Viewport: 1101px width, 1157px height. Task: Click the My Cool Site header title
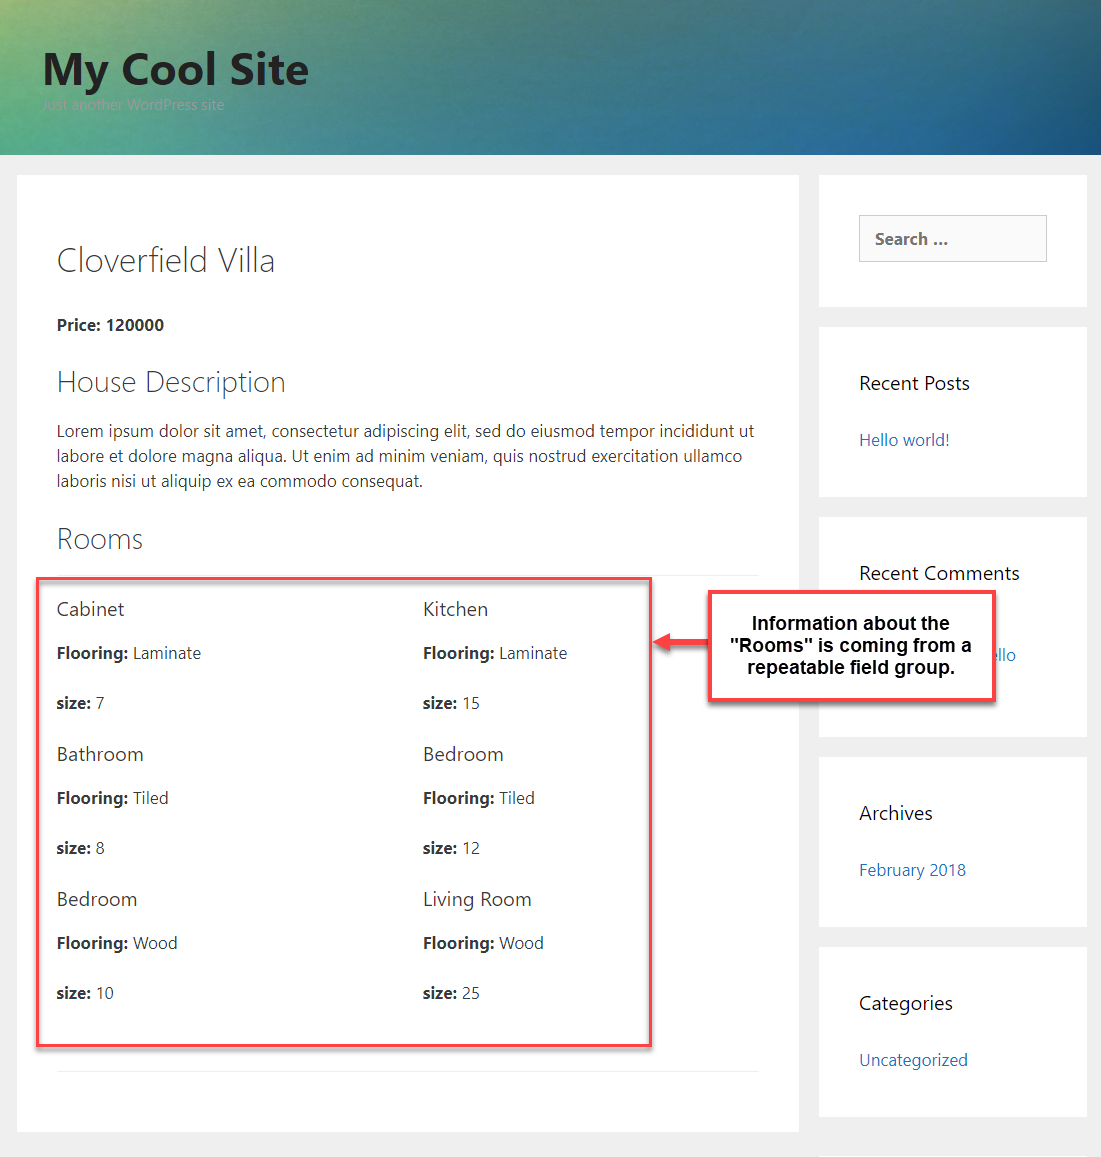(x=175, y=69)
